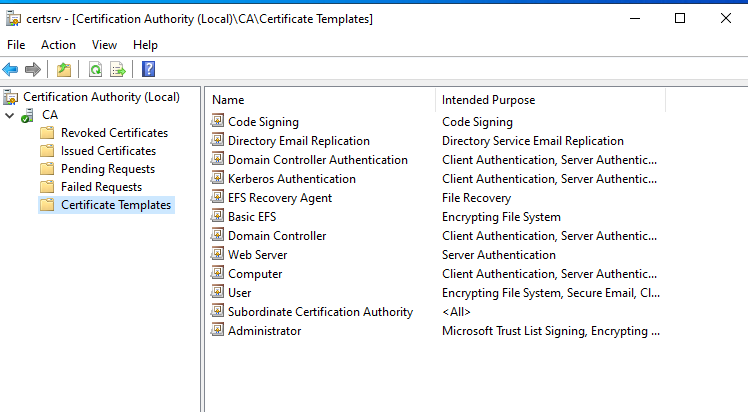Screen dimensions: 748x412
Task: Select Issued Certificates folder in tree
Action: [x=108, y=151]
